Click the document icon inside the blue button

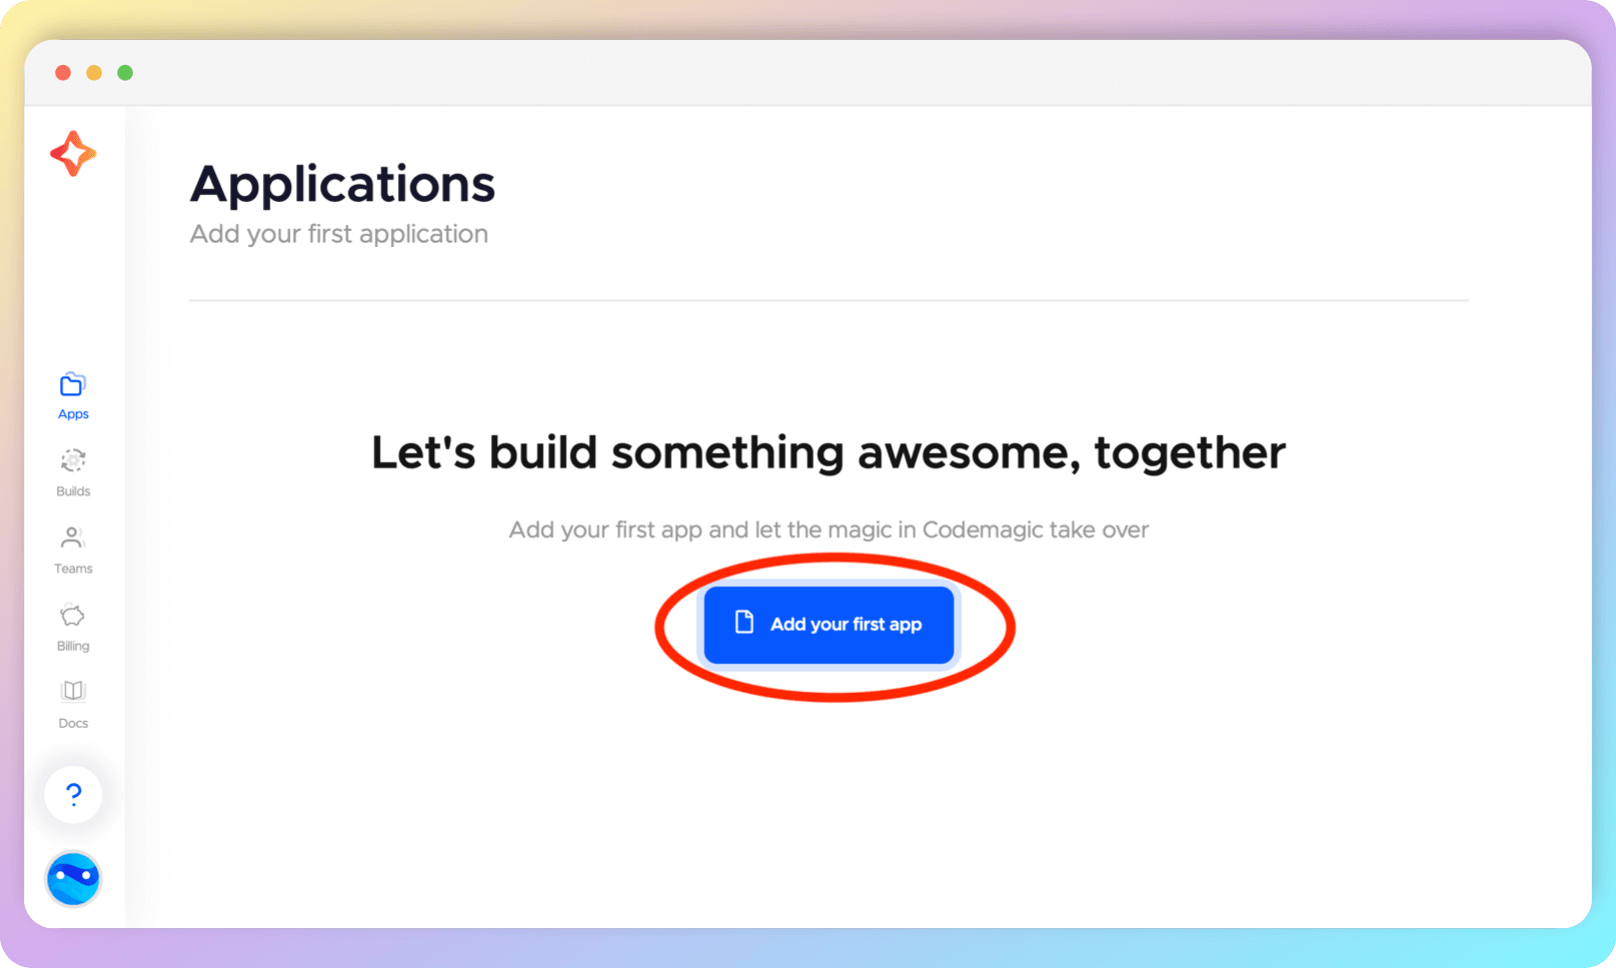coord(742,623)
